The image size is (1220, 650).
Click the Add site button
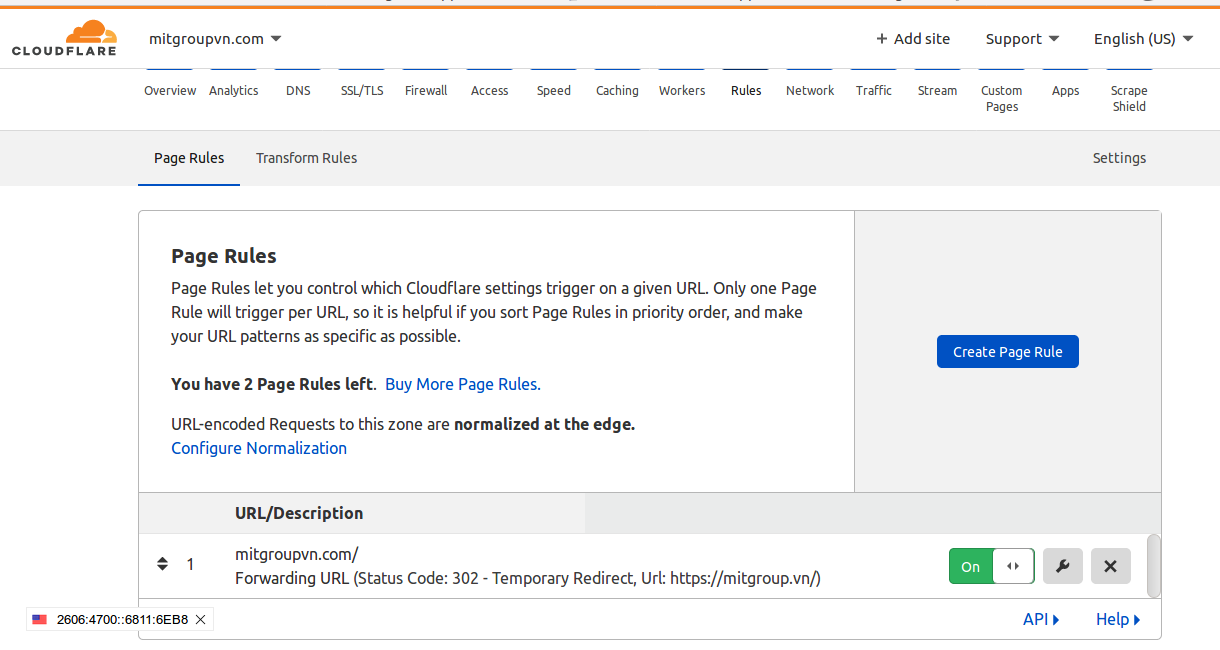tap(913, 39)
